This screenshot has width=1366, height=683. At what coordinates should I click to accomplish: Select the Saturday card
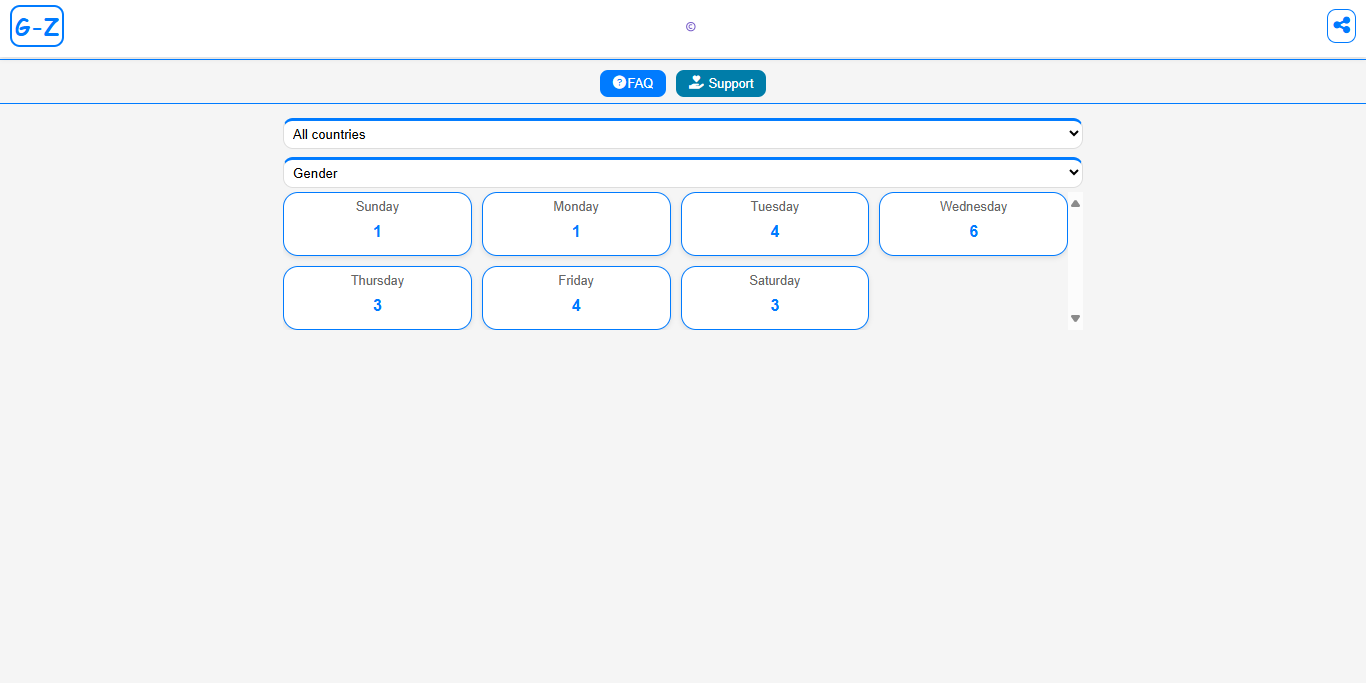775,298
